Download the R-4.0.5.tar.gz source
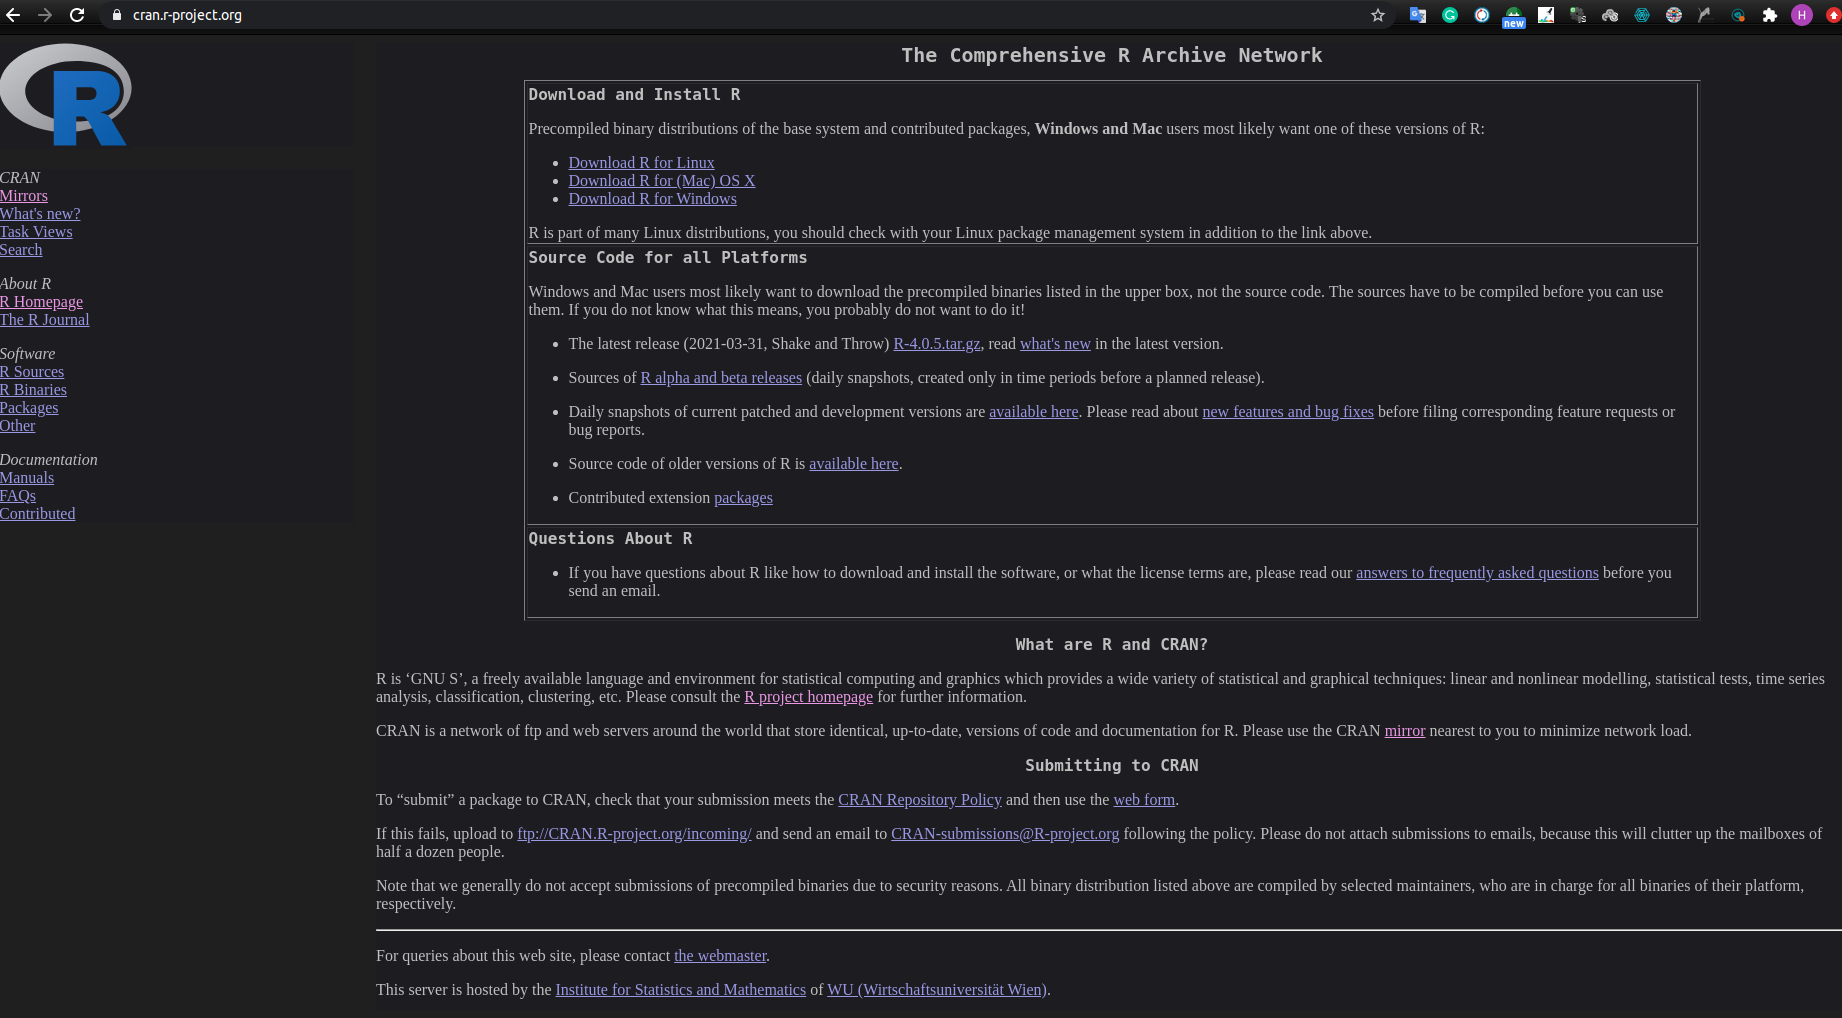Screen dimensions: 1842x1018 point(937,344)
